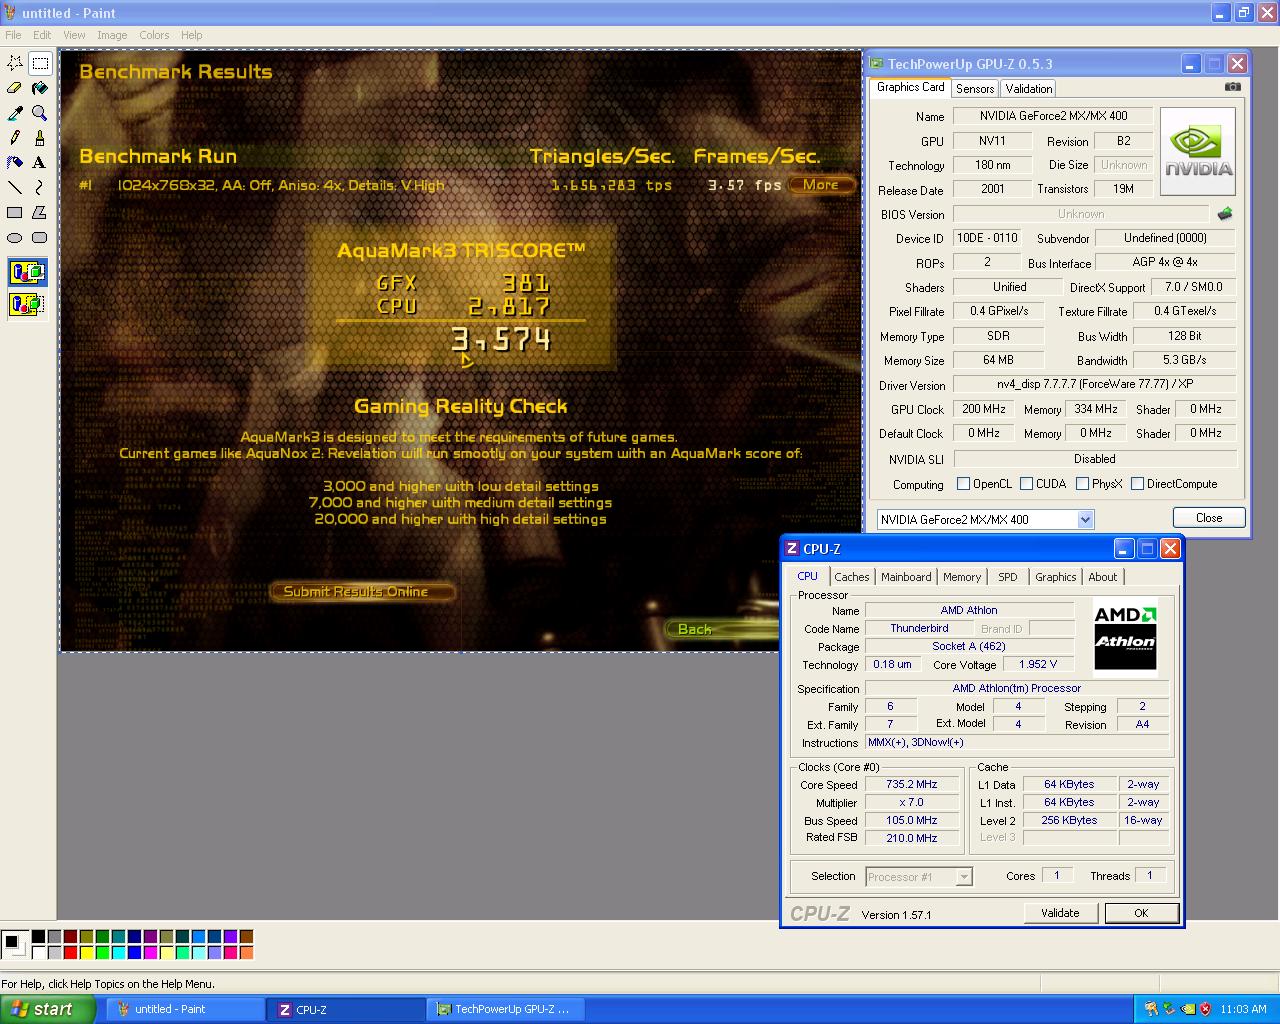Select the Free-Form Select tool in Paint
This screenshot has height=1024, width=1280.
coord(15,63)
